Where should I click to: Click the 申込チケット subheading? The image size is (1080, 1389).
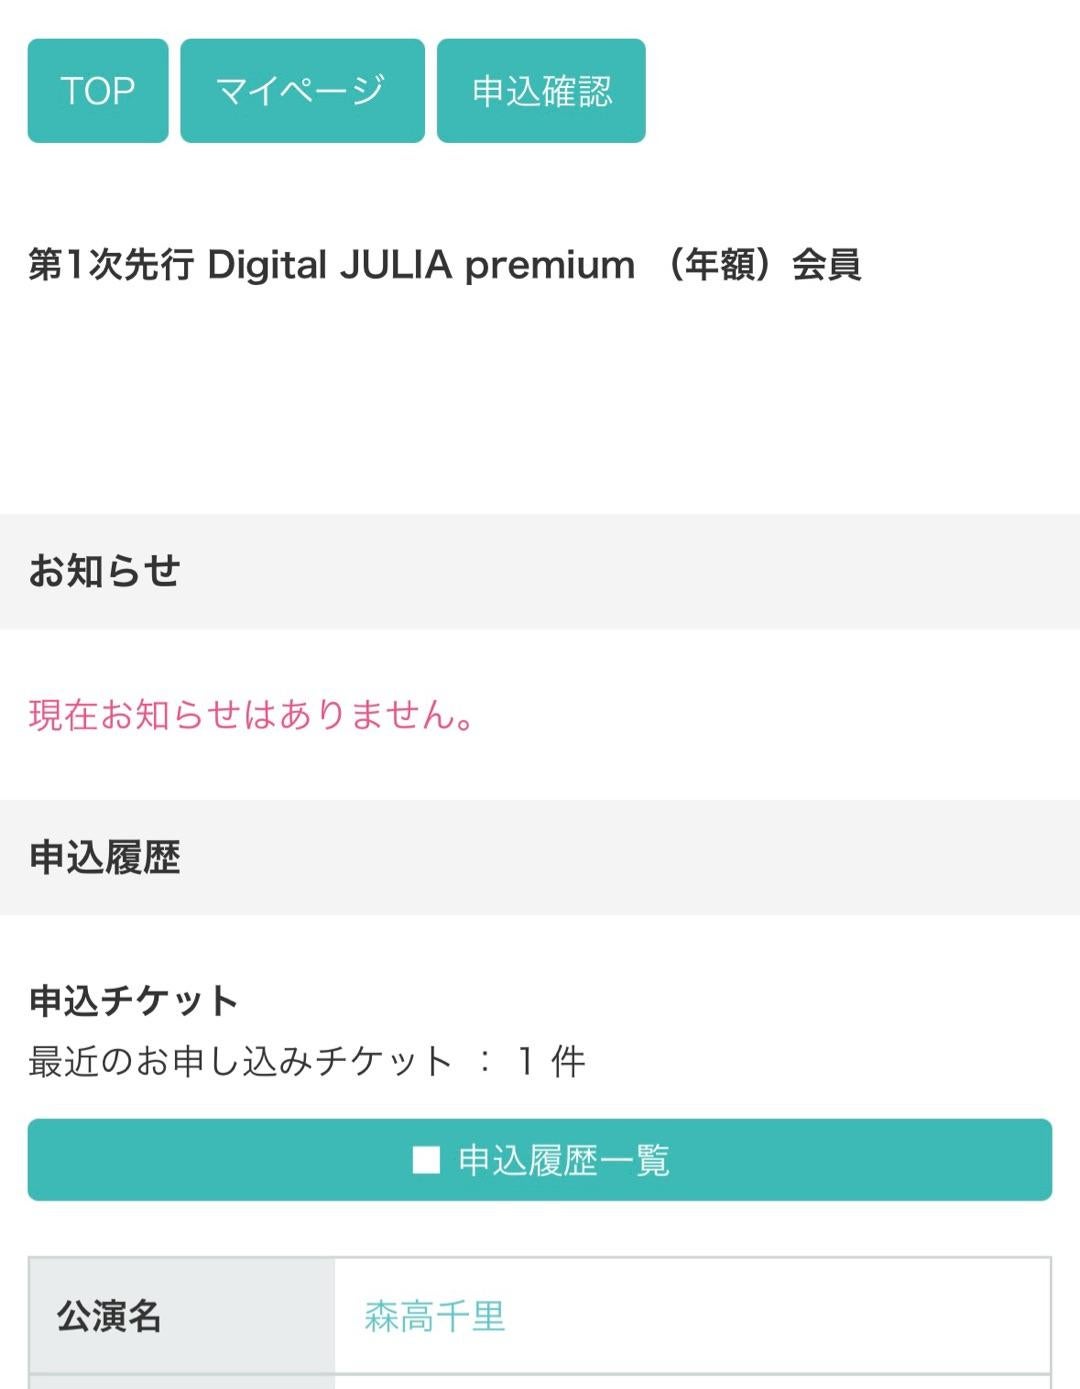tap(133, 1000)
